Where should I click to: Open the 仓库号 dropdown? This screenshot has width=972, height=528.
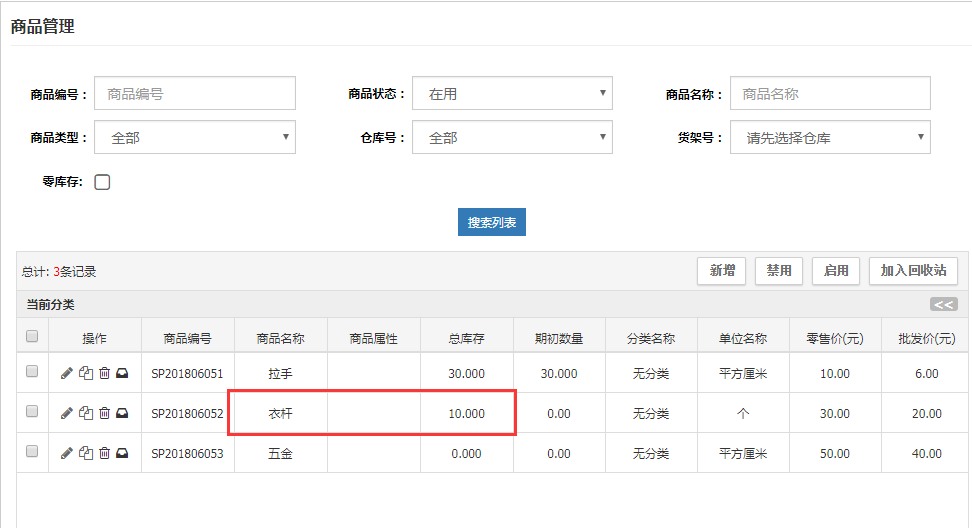(x=512, y=138)
